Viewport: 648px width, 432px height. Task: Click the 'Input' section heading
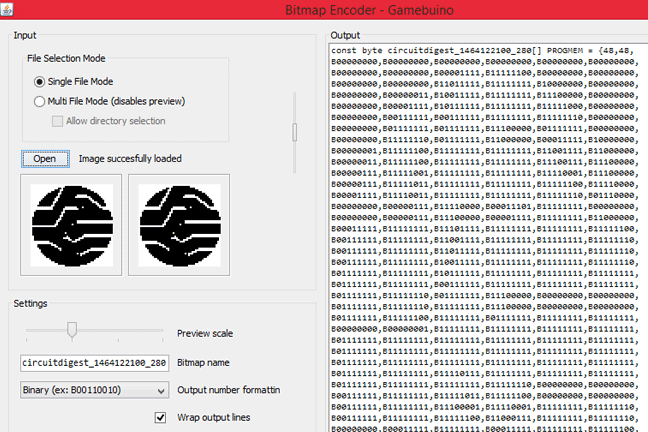(x=25, y=36)
